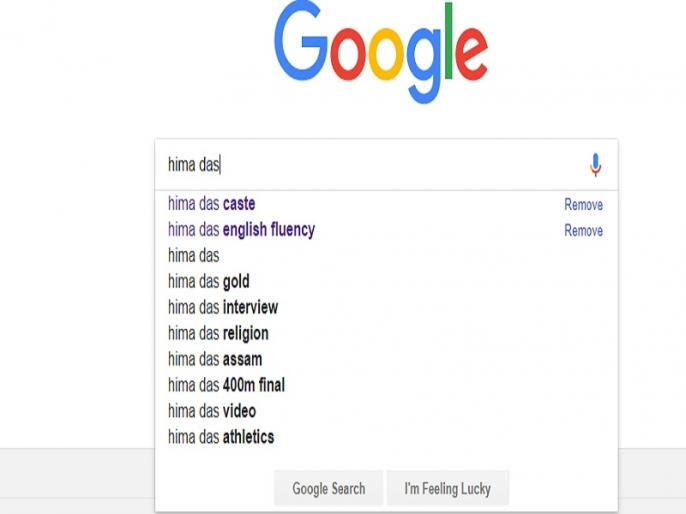Remove the 'hima das caste' history entry
Viewport: 686px width, 514px height.
(583, 204)
